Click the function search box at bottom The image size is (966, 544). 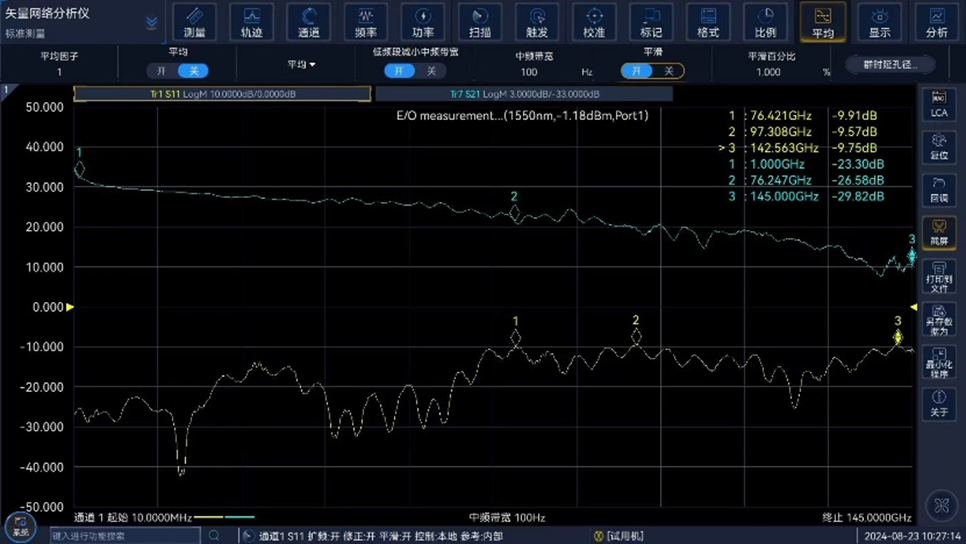125,536
